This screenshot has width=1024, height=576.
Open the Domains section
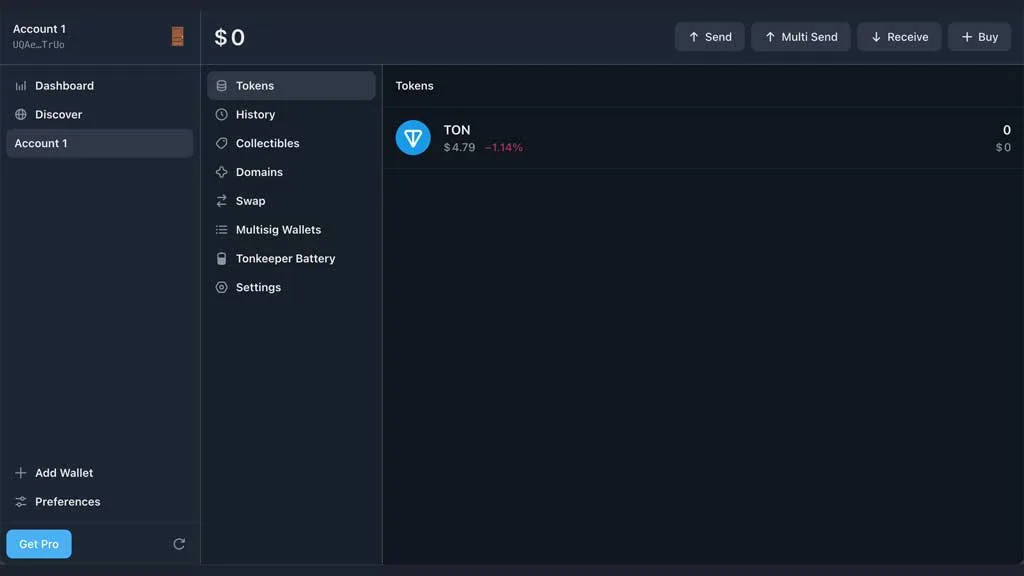click(x=259, y=172)
